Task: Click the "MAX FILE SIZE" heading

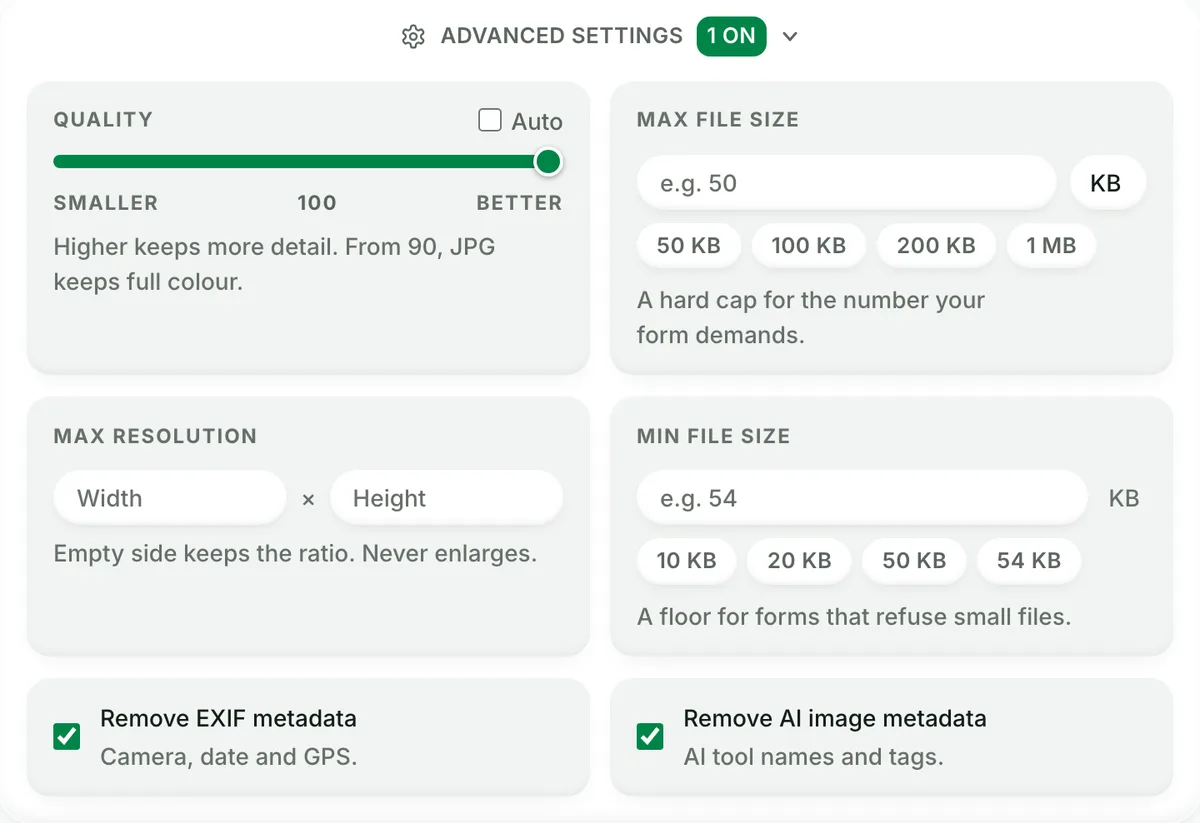Action: pyautogui.click(x=718, y=120)
